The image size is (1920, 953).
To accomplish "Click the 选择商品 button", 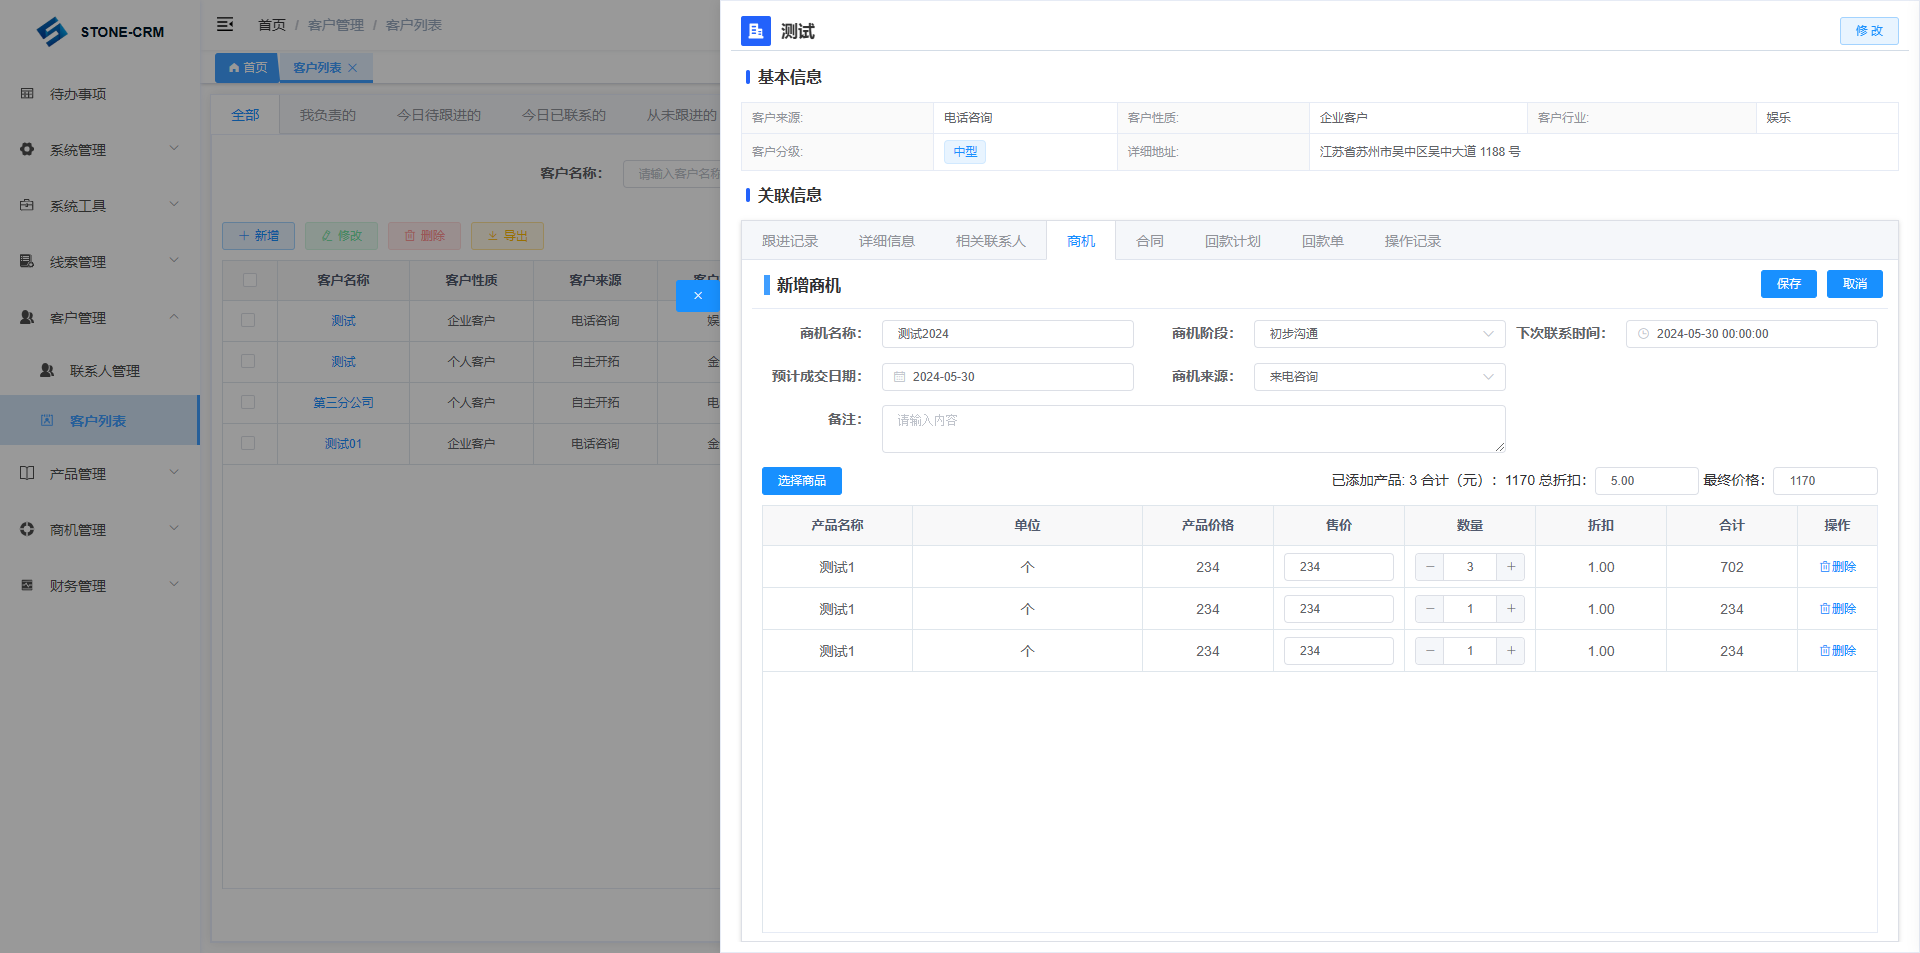I will coord(801,481).
